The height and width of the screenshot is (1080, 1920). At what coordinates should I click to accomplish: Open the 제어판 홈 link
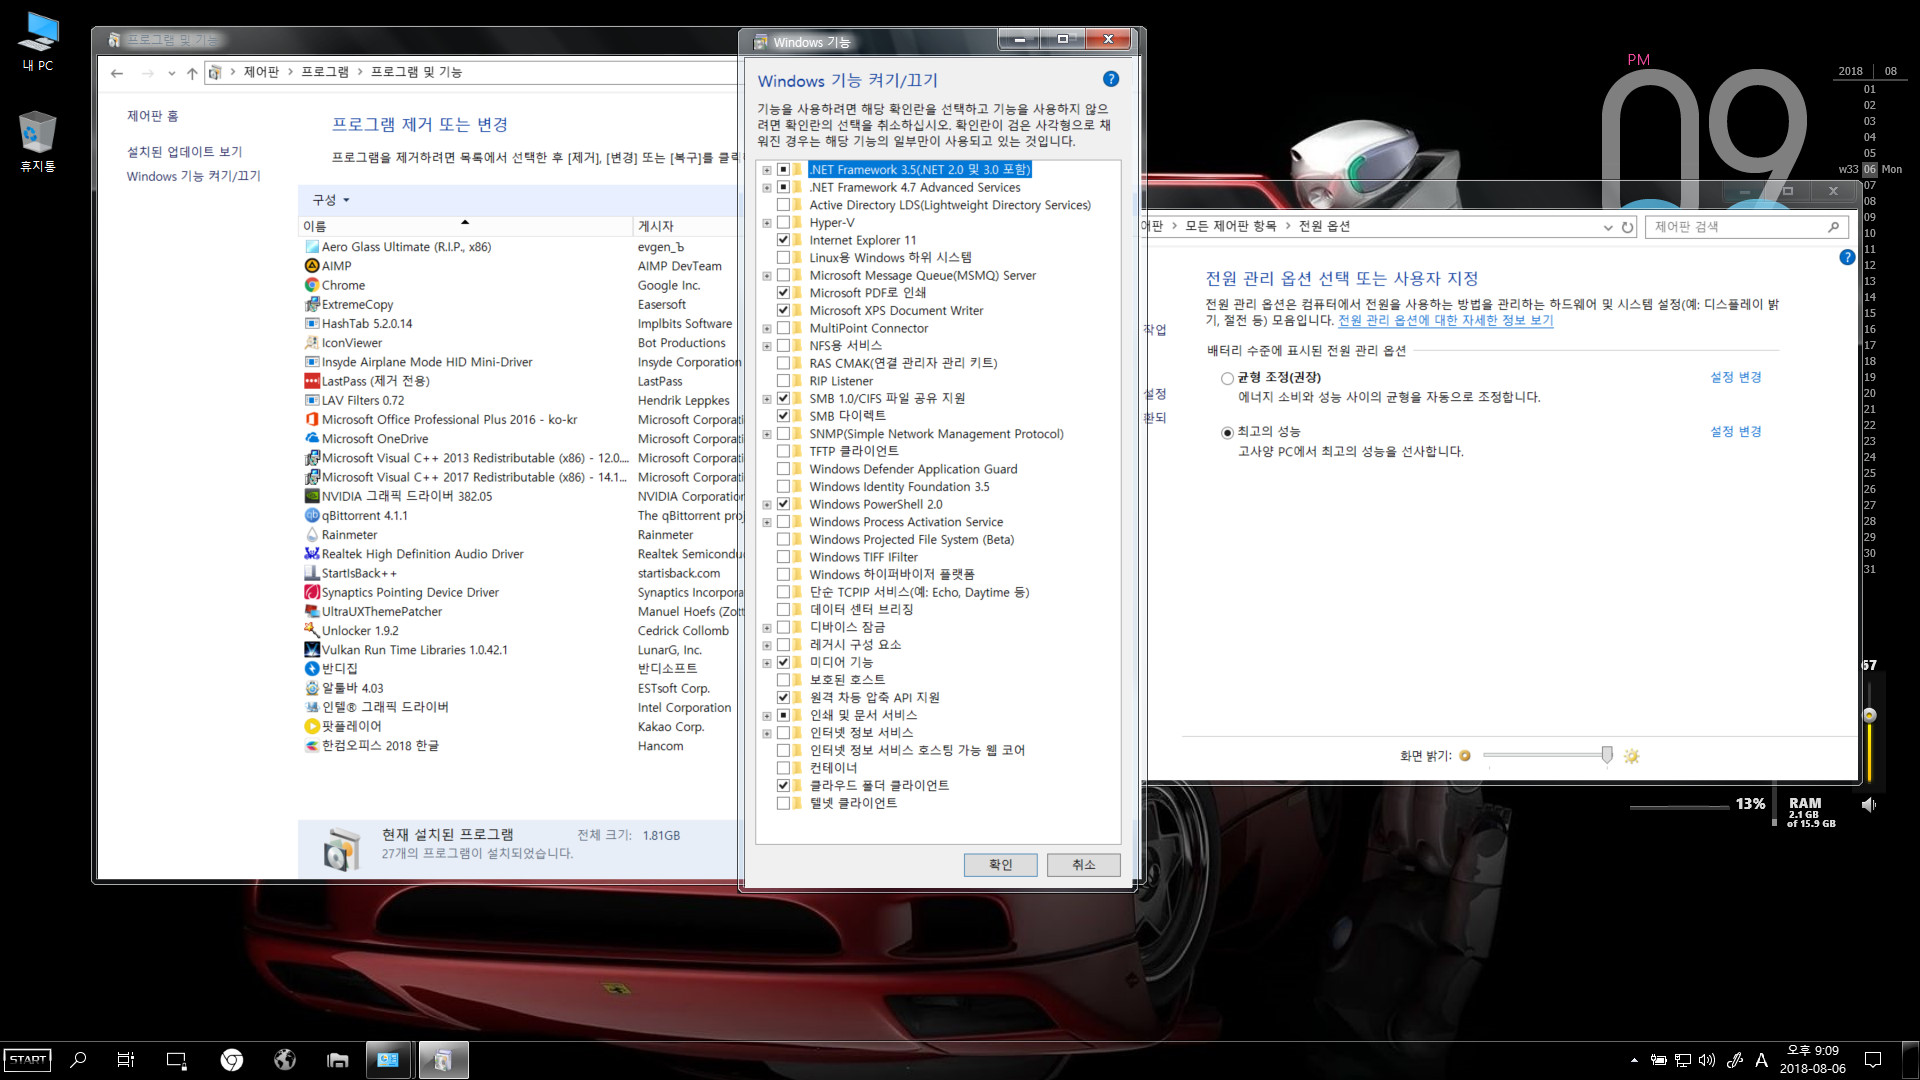pyautogui.click(x=152, y=116)
